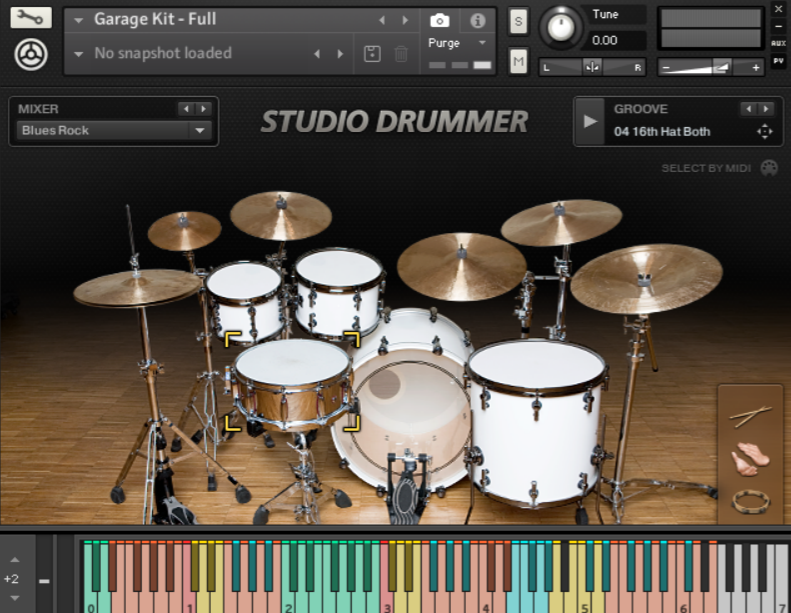Select the tambourine icon in the side panel
Screen dimensions: 791x613
pos(751,502)
